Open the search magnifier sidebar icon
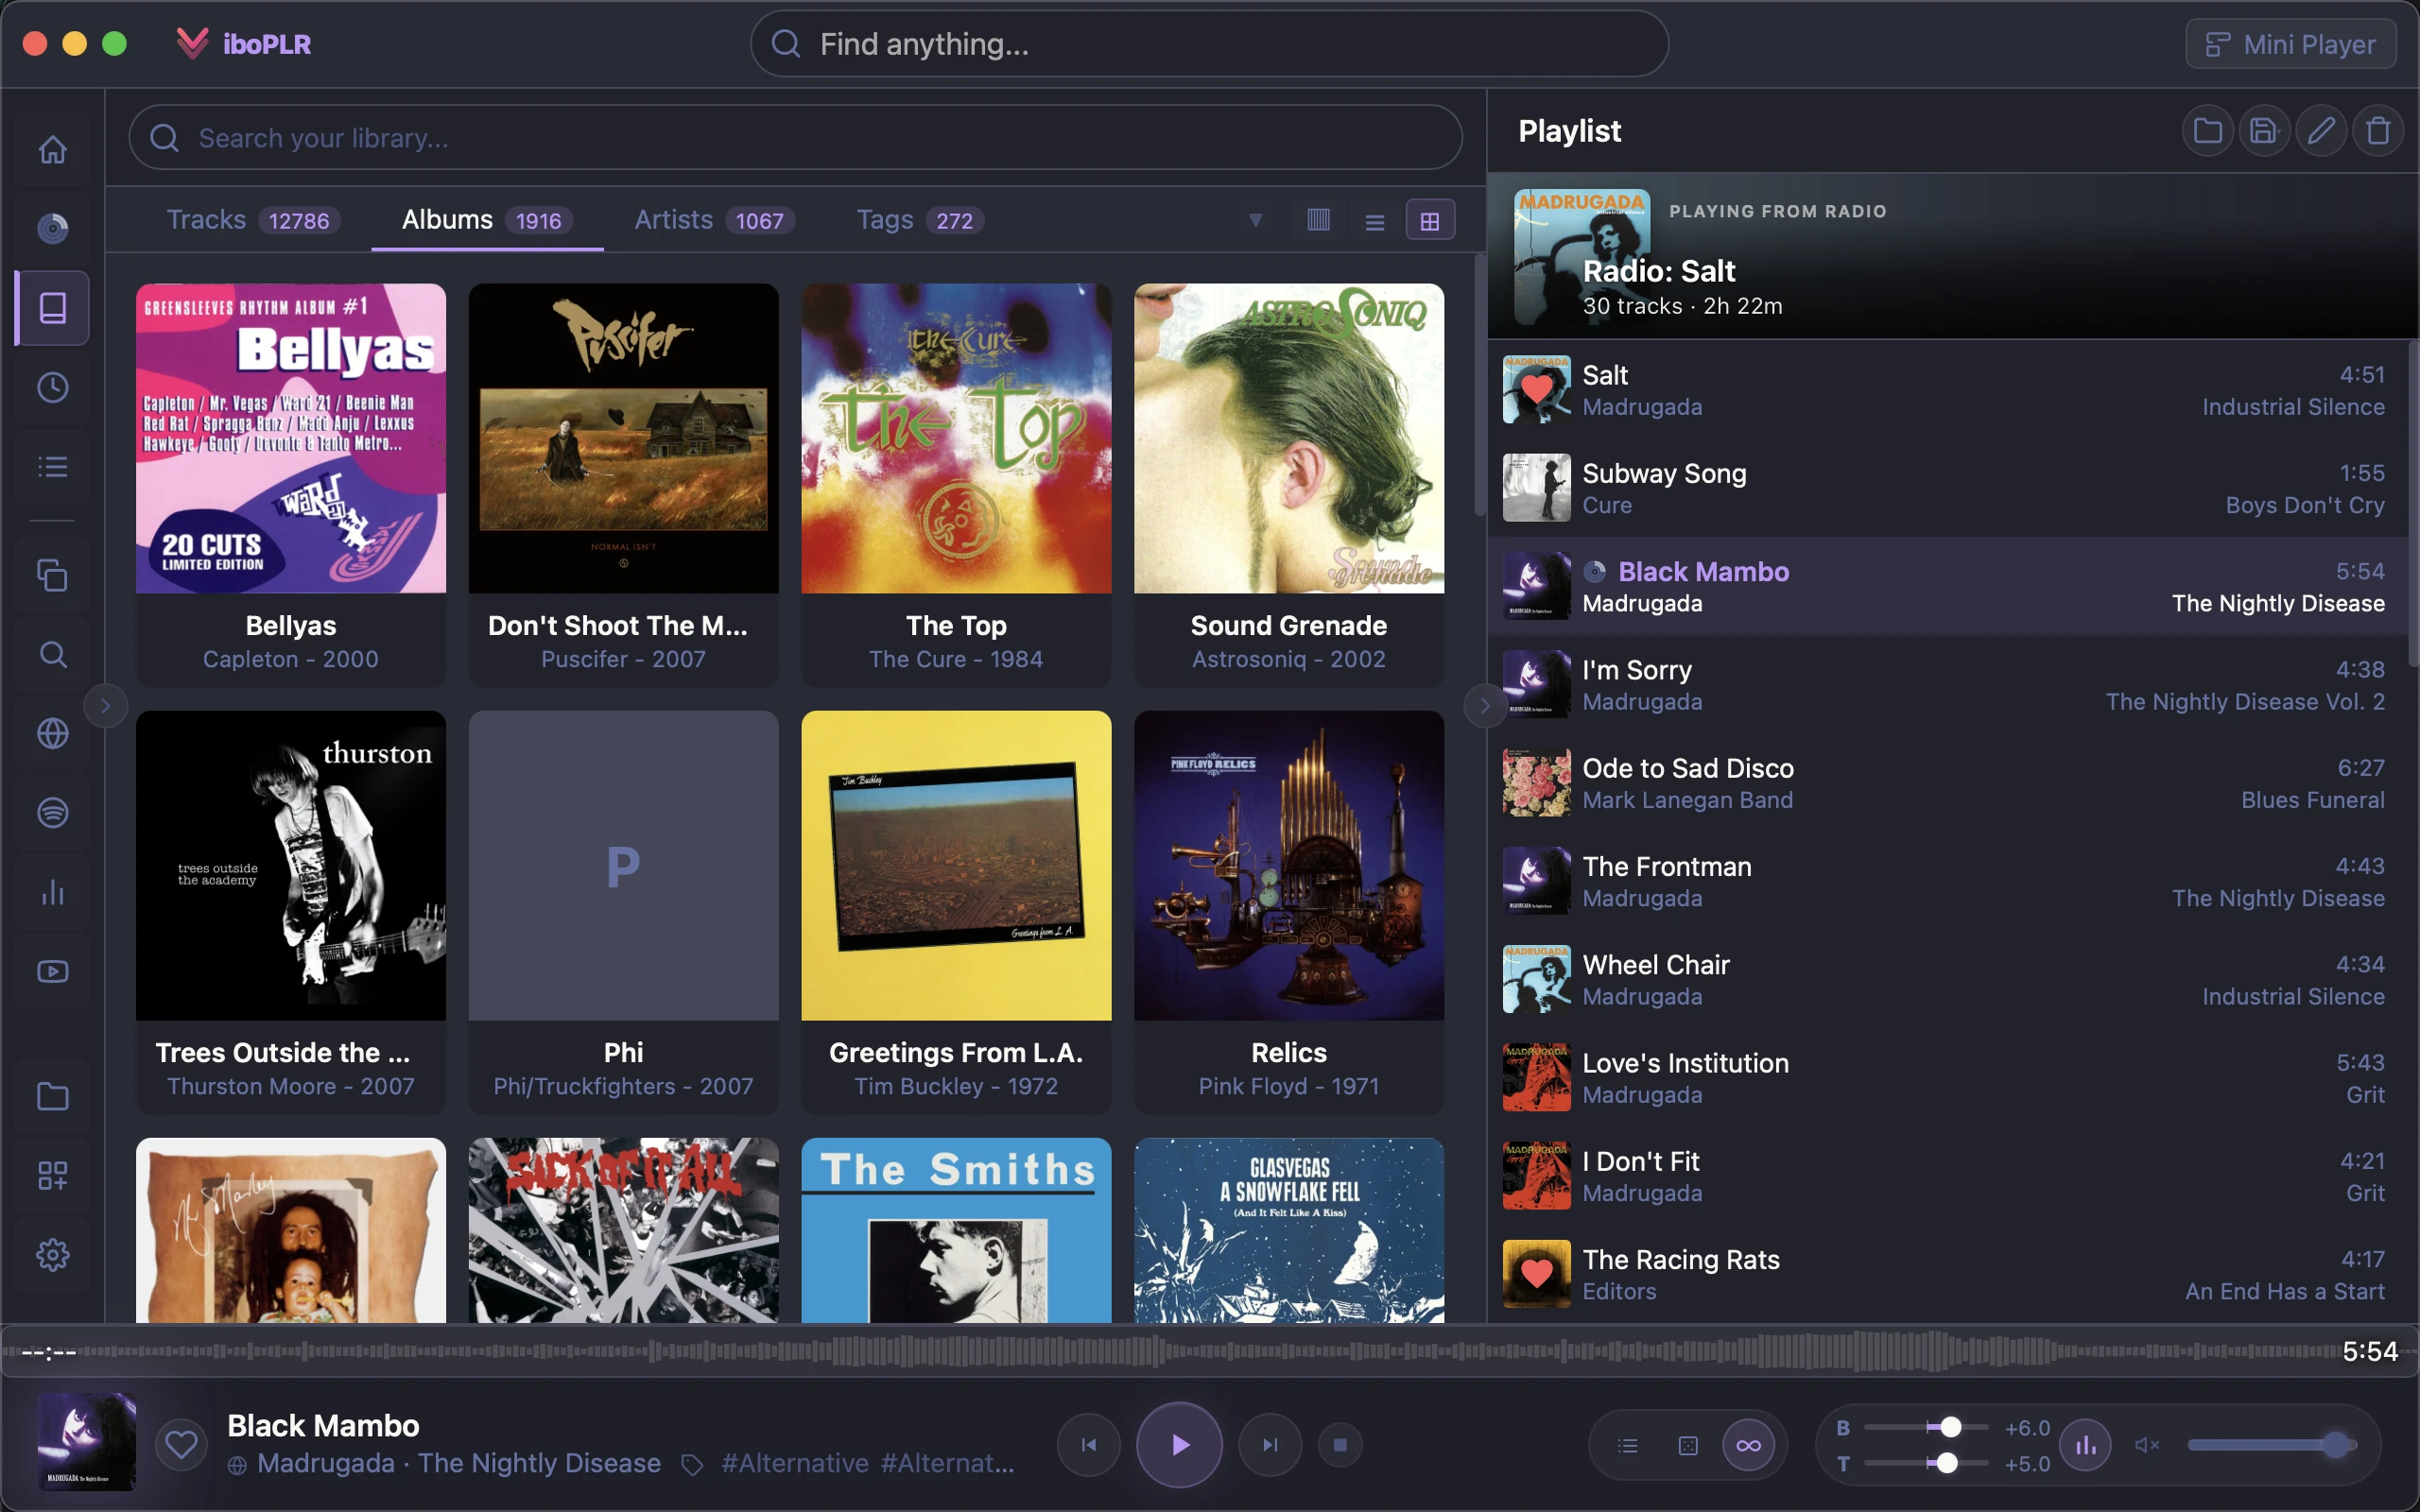Viewport: 2420px width, 1512px height. click(x=52, y=654)
